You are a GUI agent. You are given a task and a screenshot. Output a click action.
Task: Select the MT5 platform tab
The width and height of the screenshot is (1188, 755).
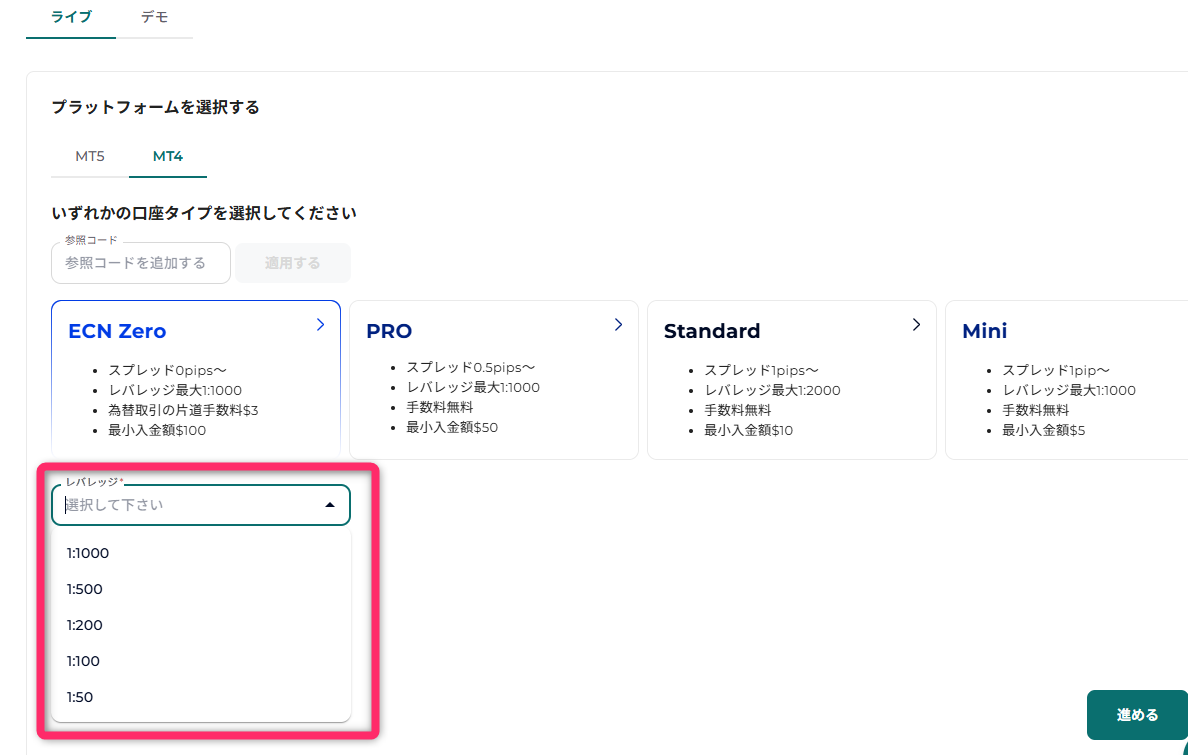point(90,156)
